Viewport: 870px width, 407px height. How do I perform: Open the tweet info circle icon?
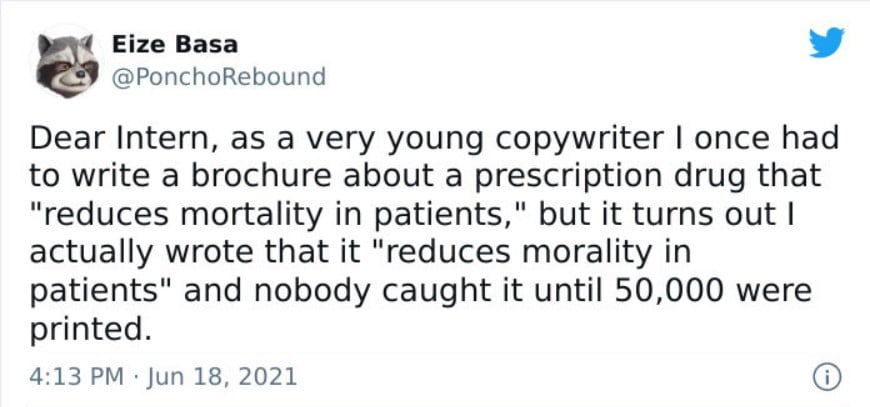tap(825, 377)
